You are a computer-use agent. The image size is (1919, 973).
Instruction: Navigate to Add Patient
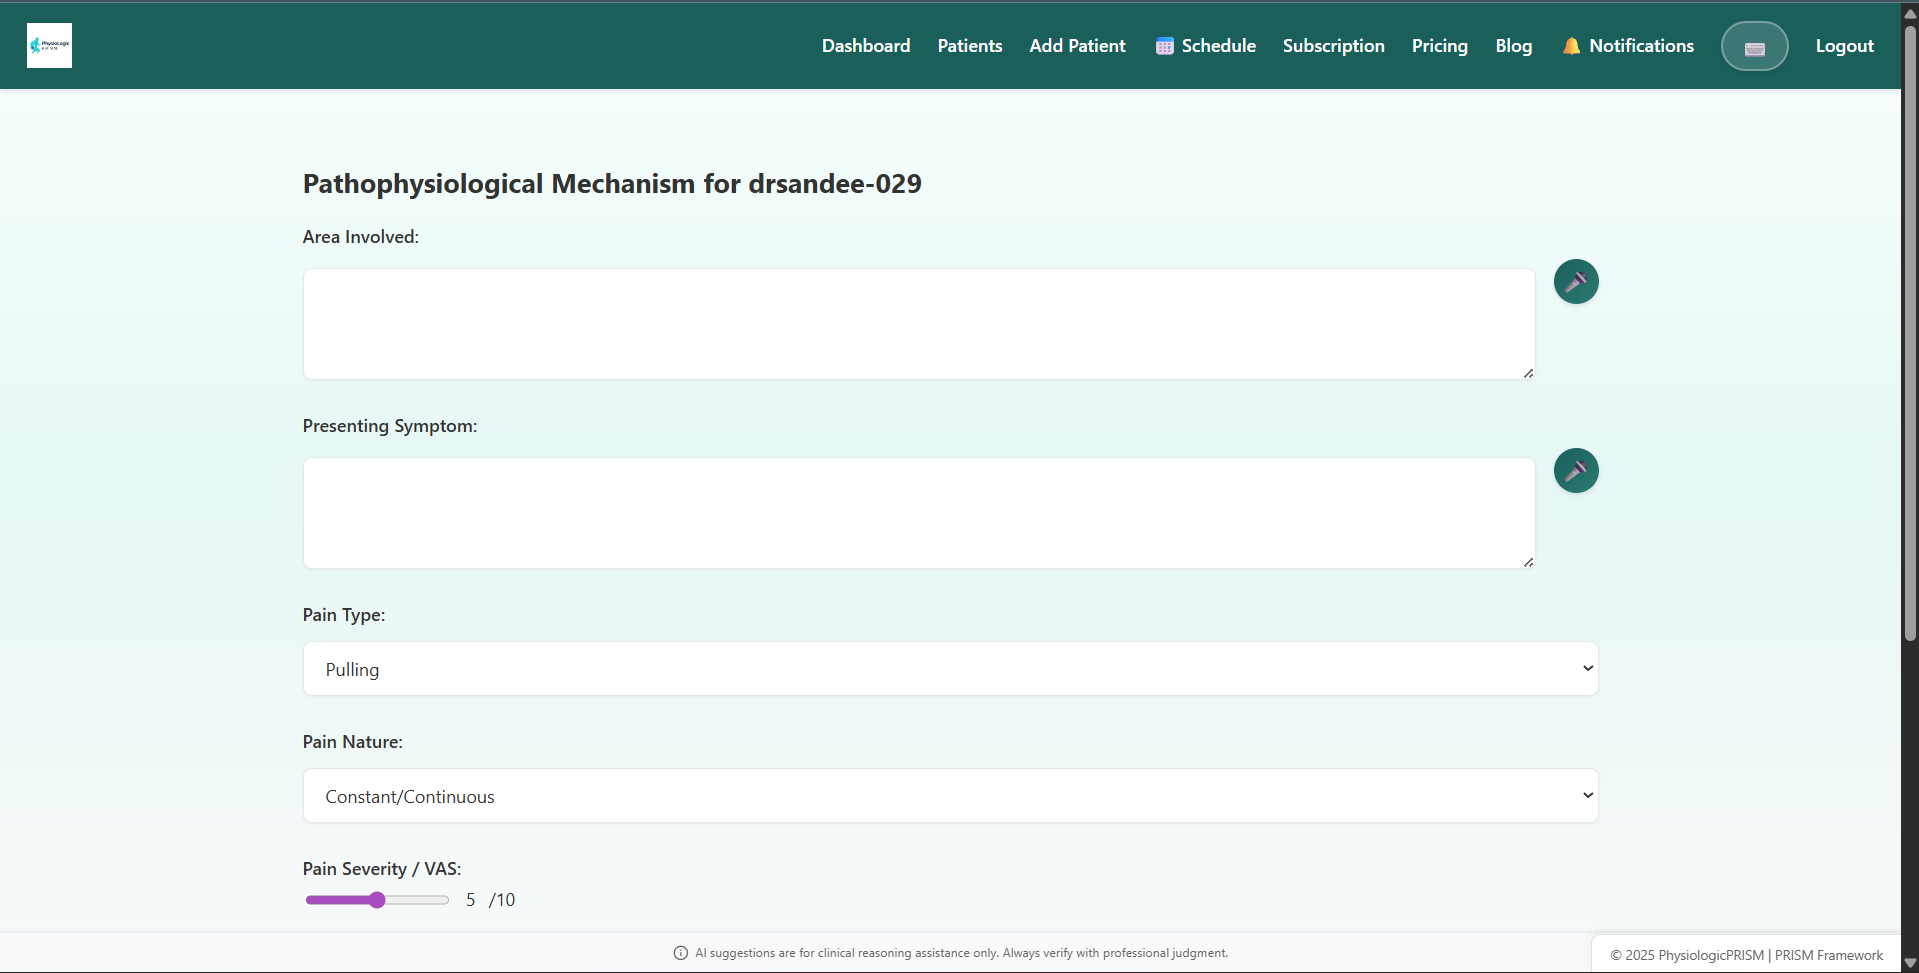[x=1077, y=46]
